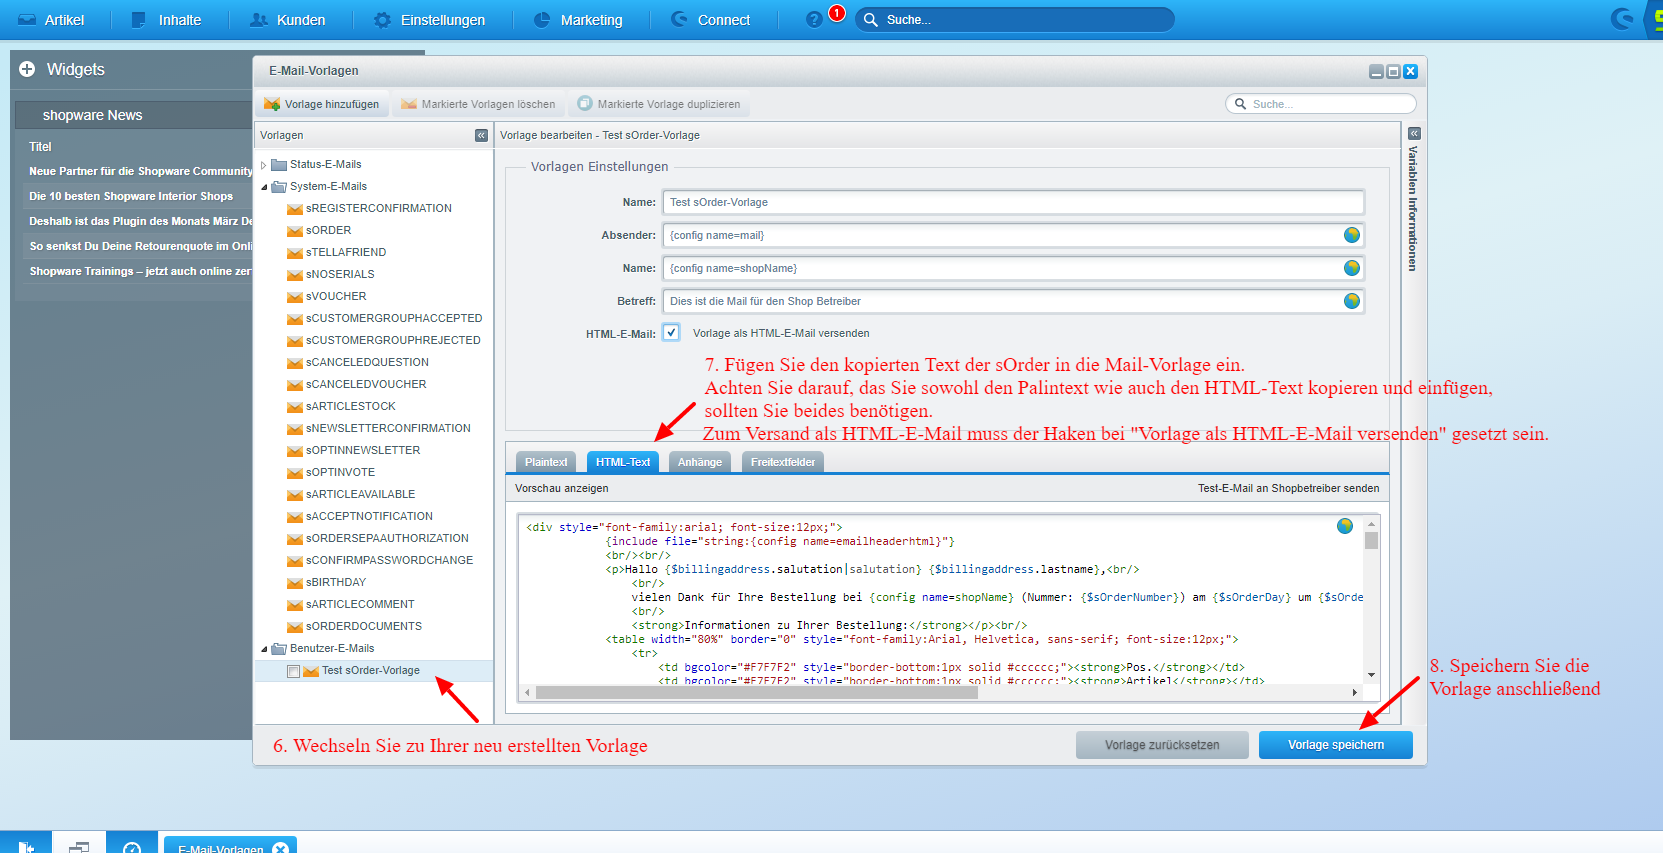This screenshot has width=1663, height=853.
Task: Toggle 'Vorlage als HTML-E-Mail versenden' checkbox
Action: (x=671, y=333)
